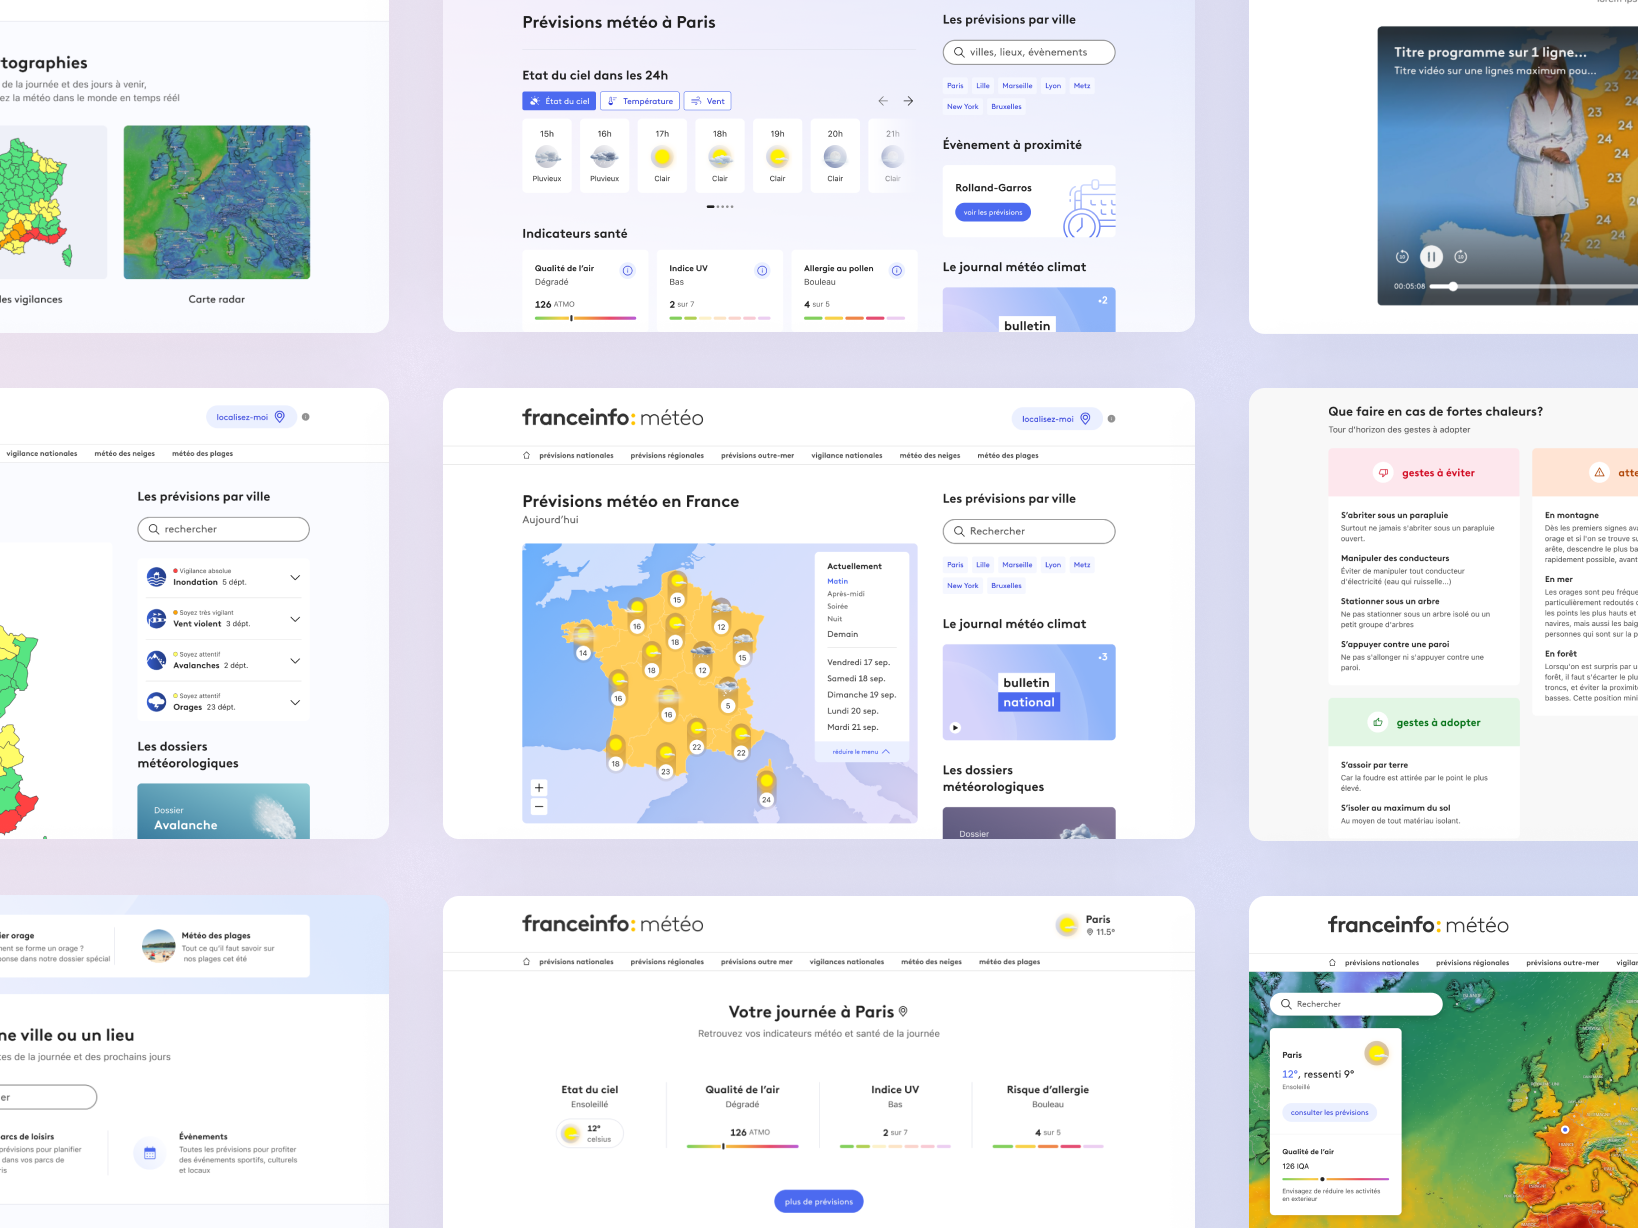Viewport: 1638px width, 1228px height.
Task: Click the Évènements calendar icon
Action: pyautogui.click(x=150, y=1153)
